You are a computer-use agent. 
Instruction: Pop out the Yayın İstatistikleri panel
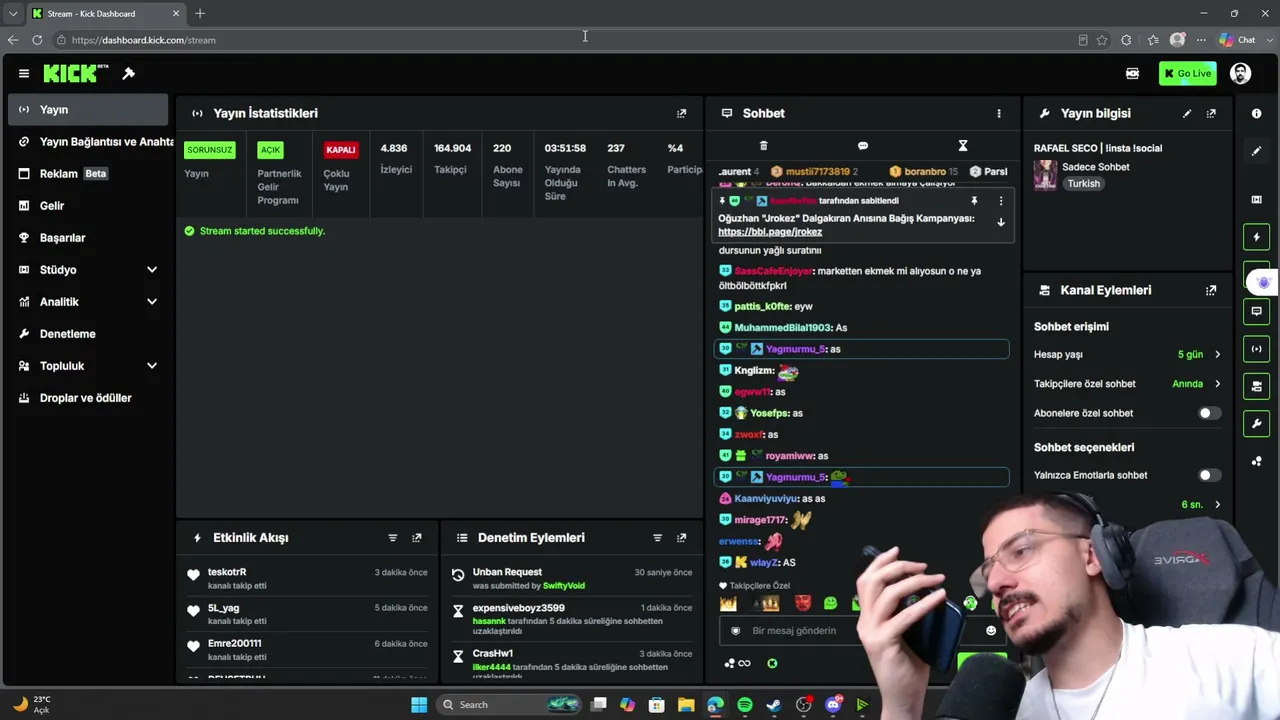pos(682,113)
